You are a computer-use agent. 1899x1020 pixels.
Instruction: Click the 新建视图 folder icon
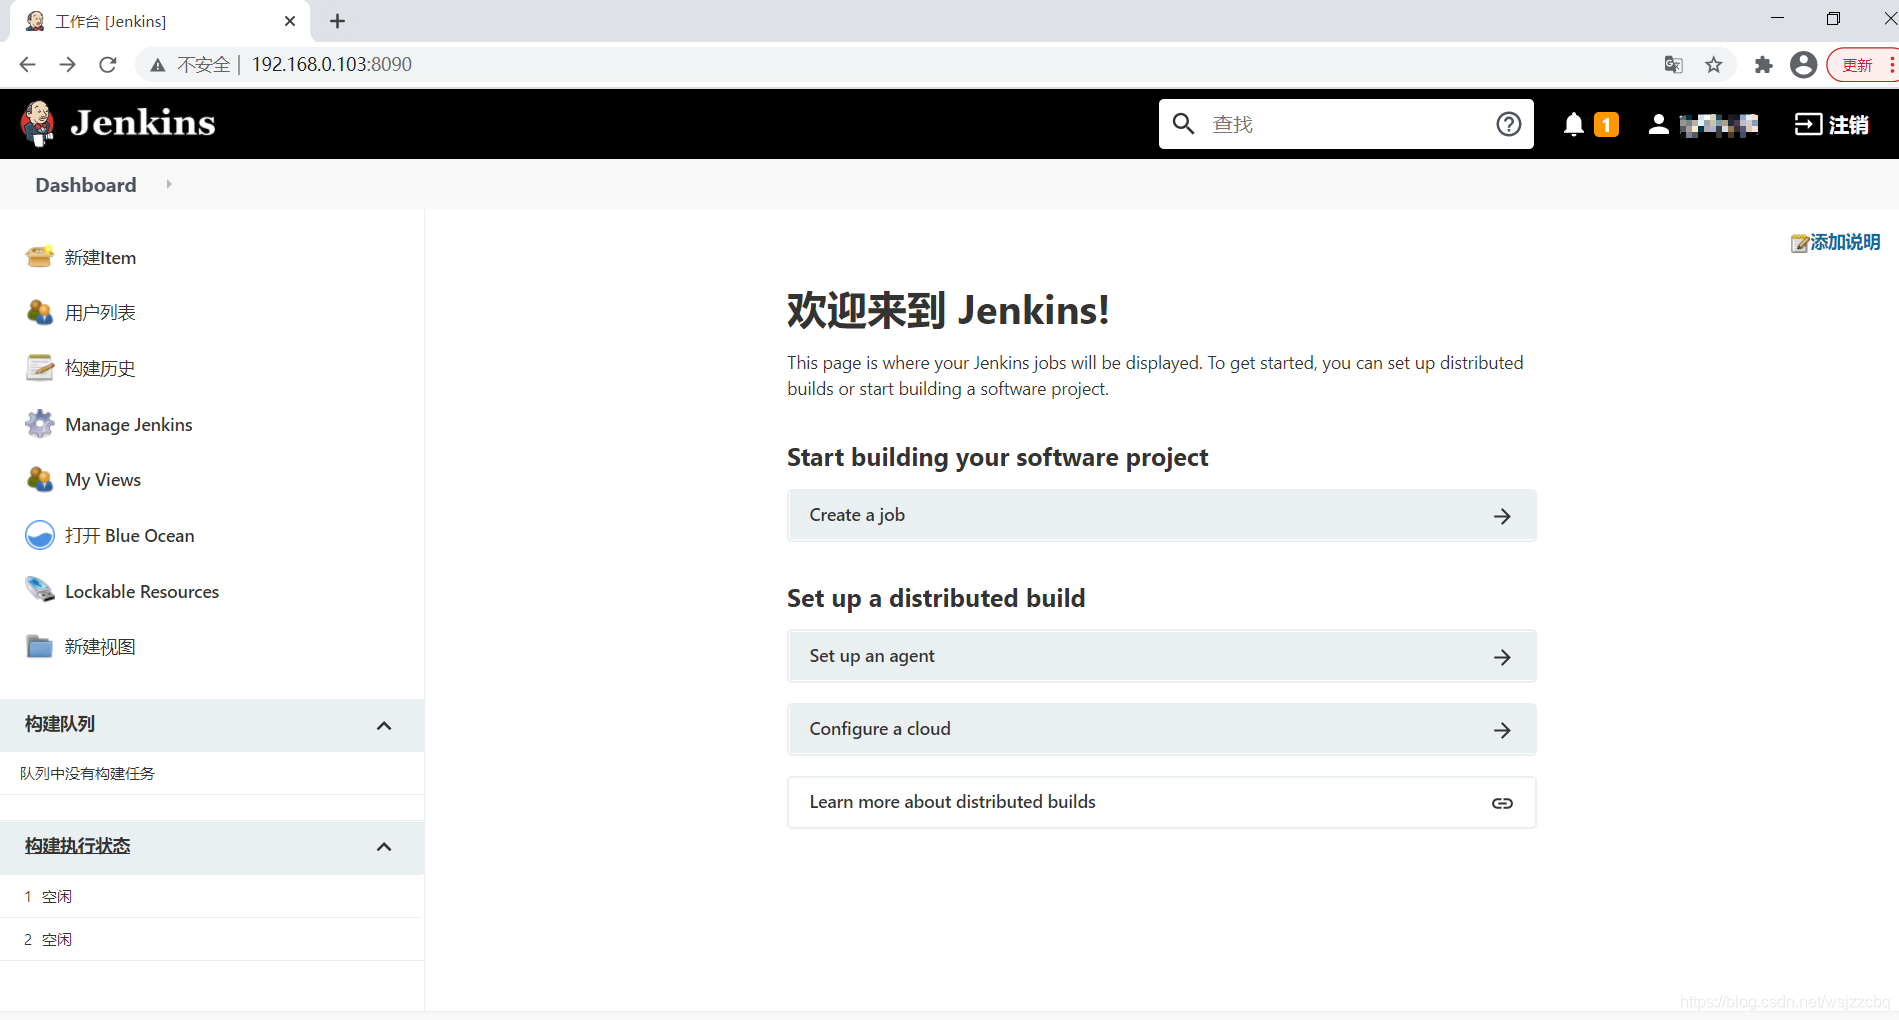[40, 646]
